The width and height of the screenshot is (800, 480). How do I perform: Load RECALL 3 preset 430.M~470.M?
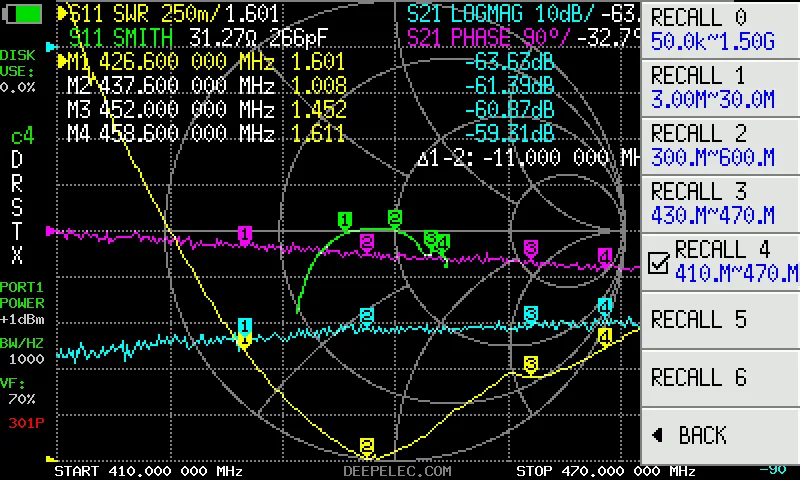pos(720,204)
